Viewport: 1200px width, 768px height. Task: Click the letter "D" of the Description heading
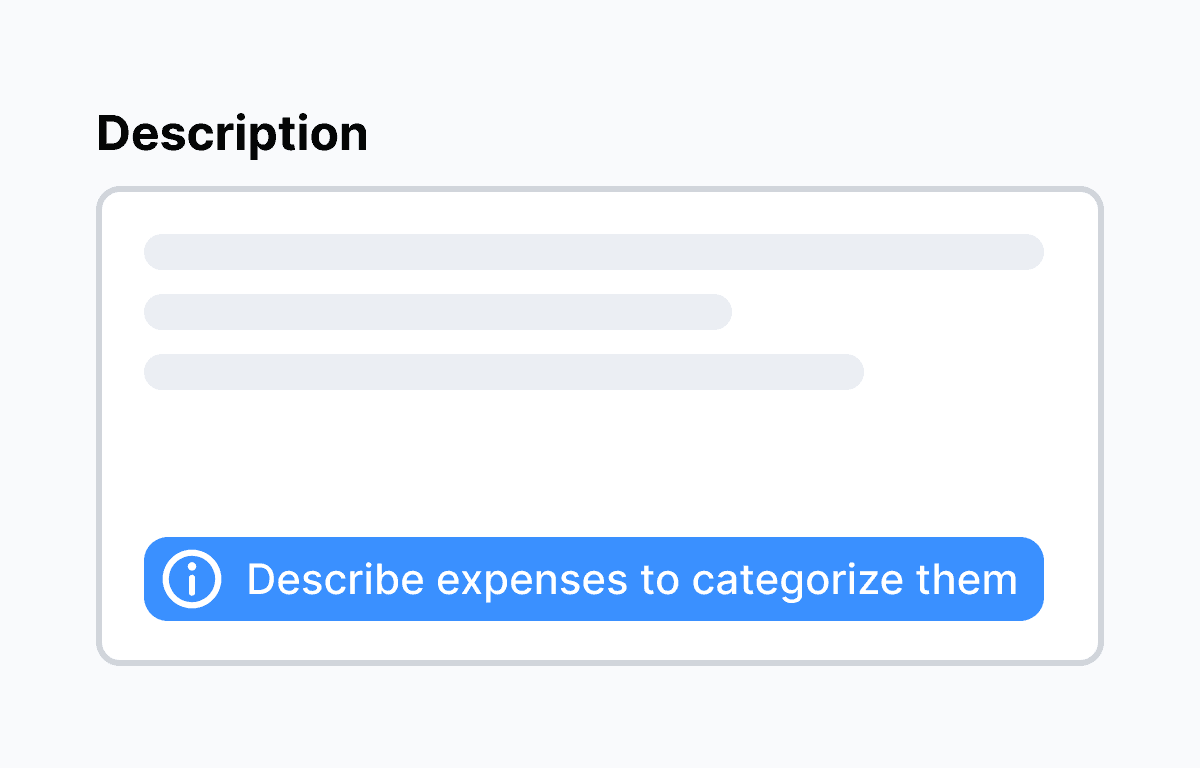click(112, 134)
